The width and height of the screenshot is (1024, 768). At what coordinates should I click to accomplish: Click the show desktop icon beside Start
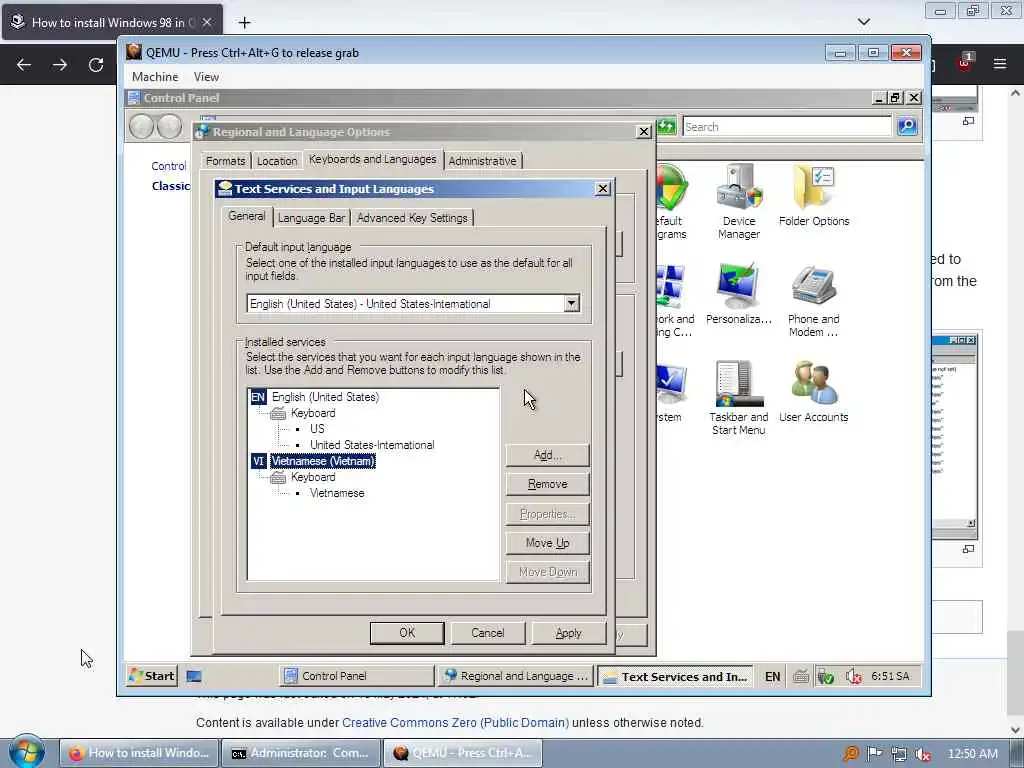194,676
